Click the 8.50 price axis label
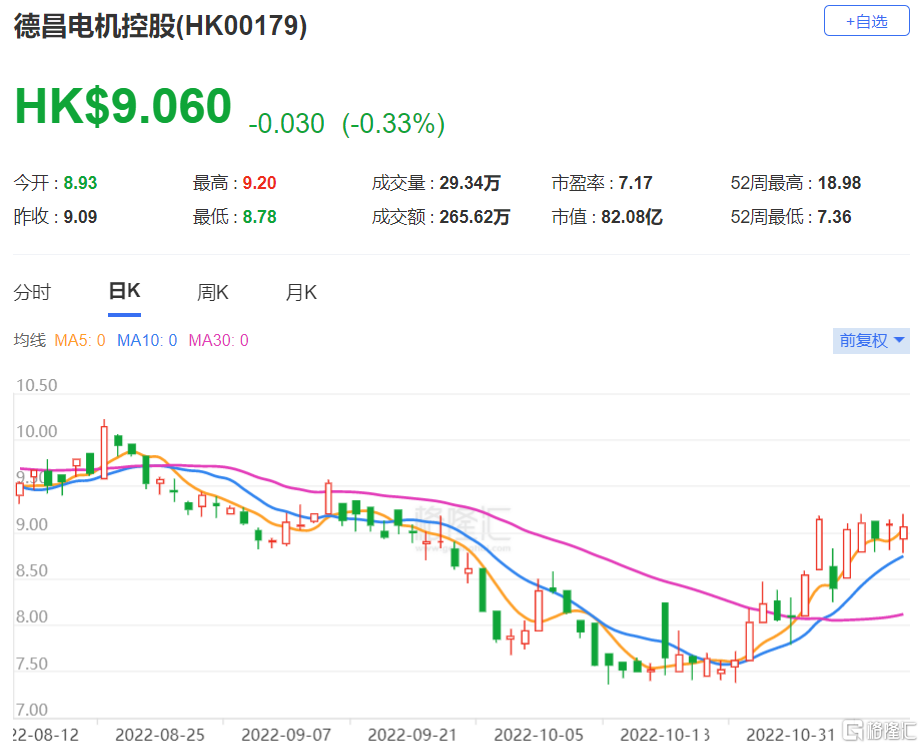 coord(32,571)
